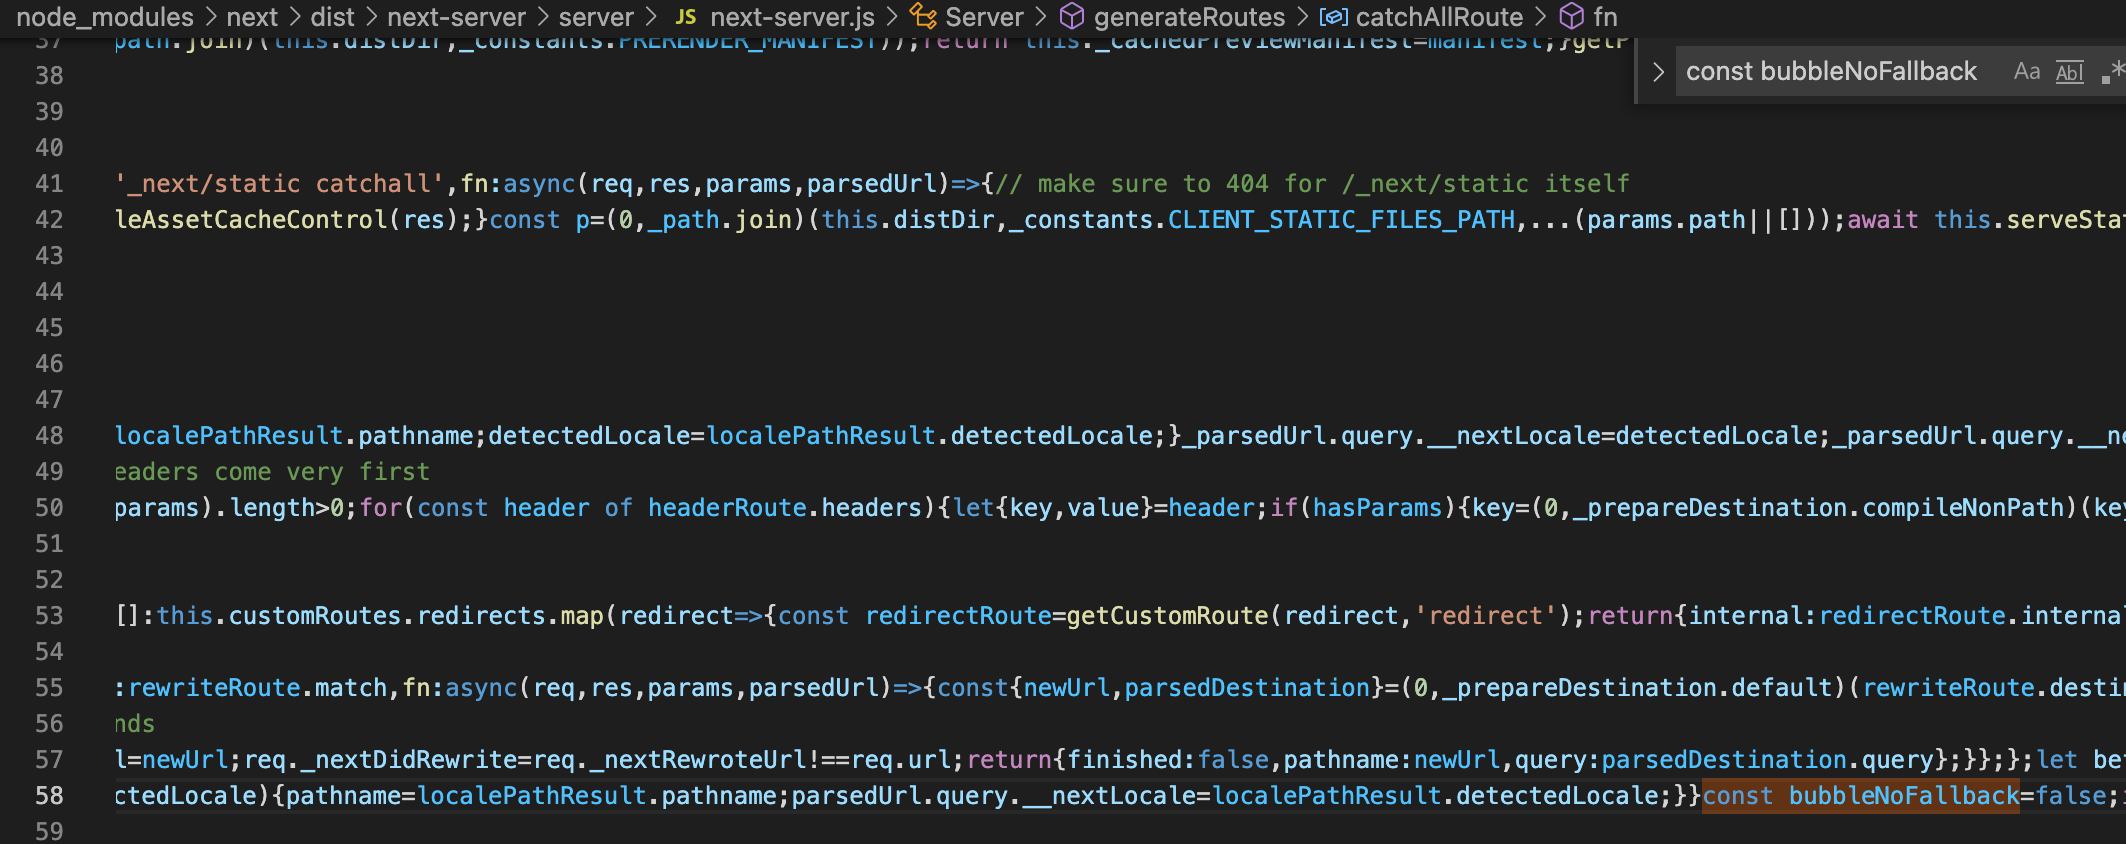2126x844 pixels.
Task: Click localePathResult.pathname on line 48
Action: pyautogui.click(x=293, y=436)
